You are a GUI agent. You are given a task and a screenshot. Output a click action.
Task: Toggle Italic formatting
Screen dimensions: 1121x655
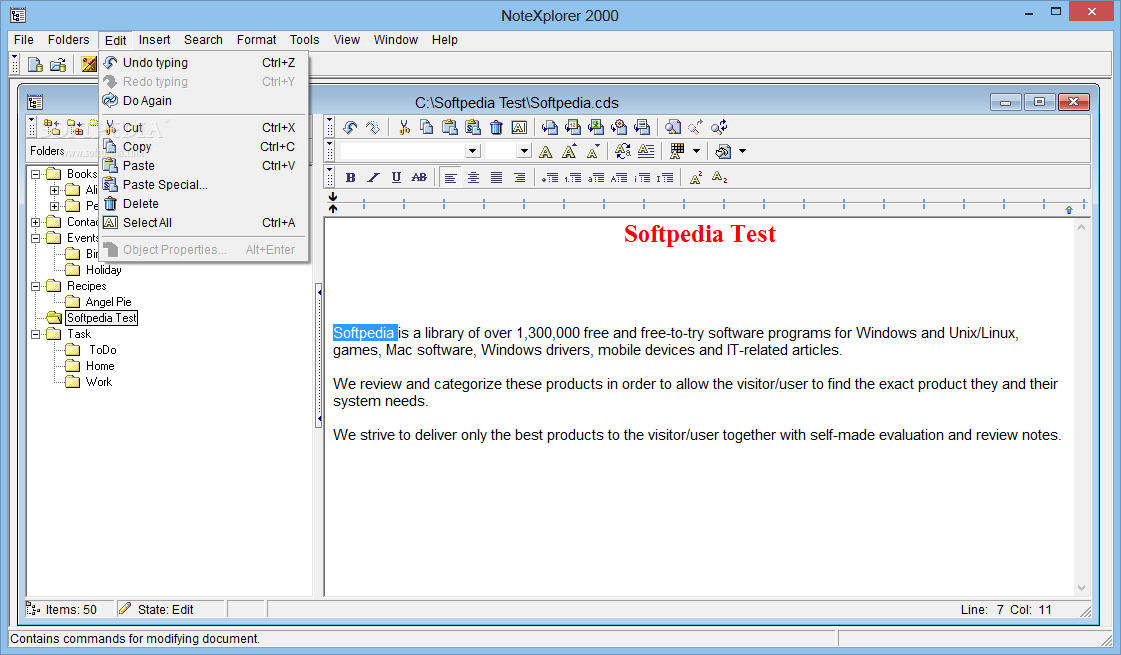373,177
